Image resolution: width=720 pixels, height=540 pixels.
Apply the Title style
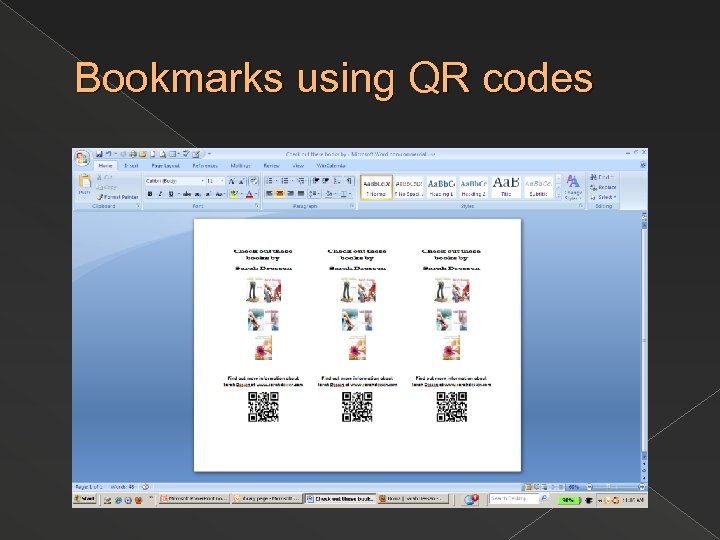[506, 187]
